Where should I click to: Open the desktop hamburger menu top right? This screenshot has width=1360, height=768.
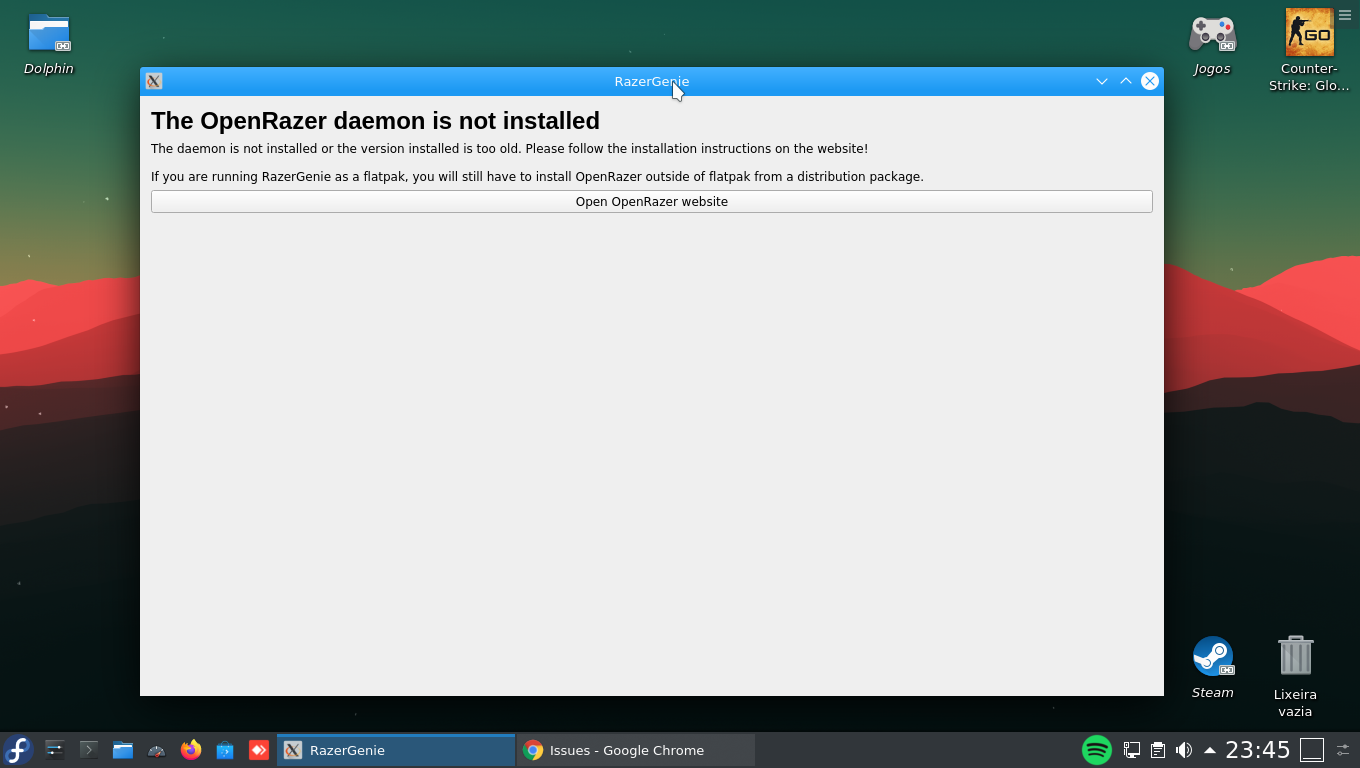click(1345, 15)
